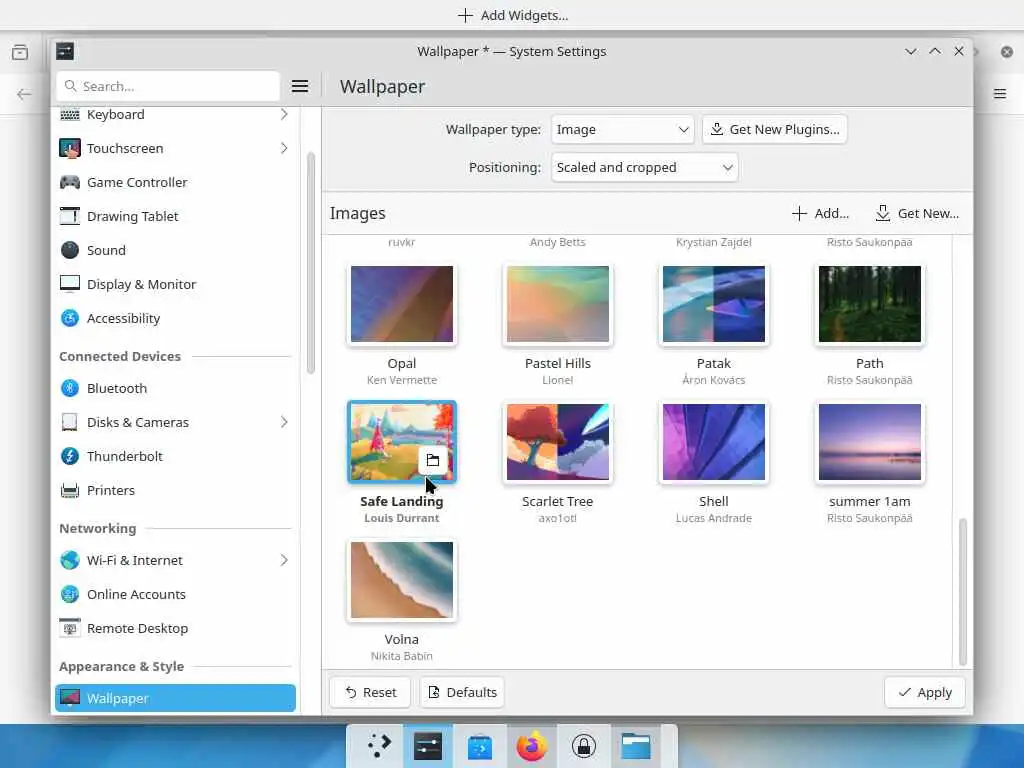Click the Printers icon
Image resolution: width=1024 pixels, height=768 pixels.
70,490
